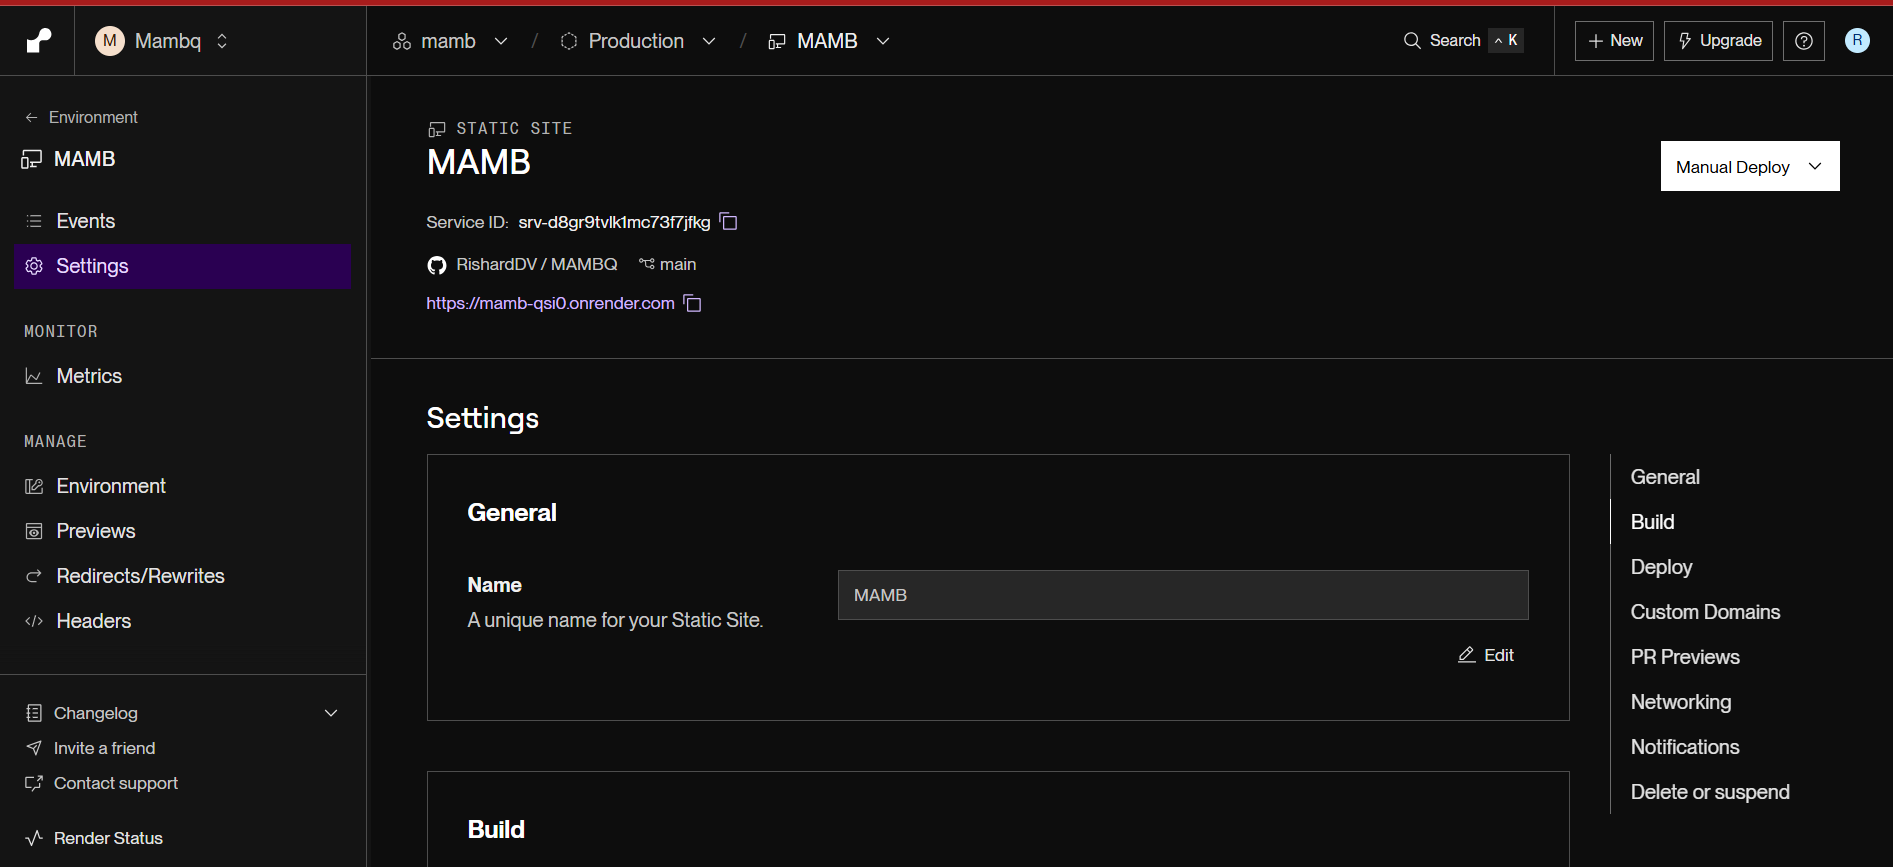Open the user account avatar R
The image size is (1893, 867).
pyautogui.click(x=1857, y=40)
